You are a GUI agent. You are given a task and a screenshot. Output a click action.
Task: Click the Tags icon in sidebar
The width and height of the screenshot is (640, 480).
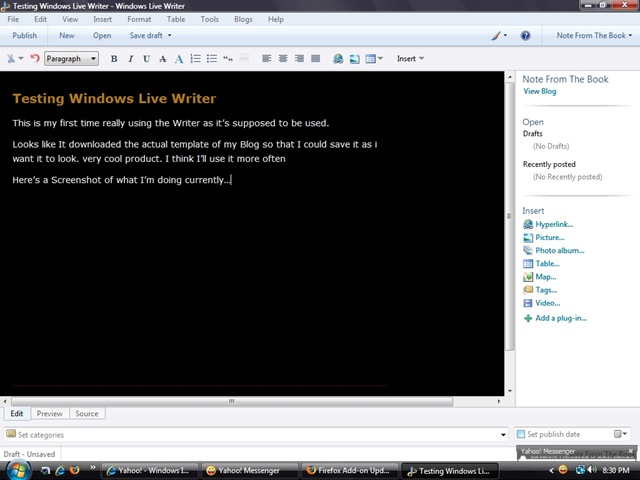[528, 290]
